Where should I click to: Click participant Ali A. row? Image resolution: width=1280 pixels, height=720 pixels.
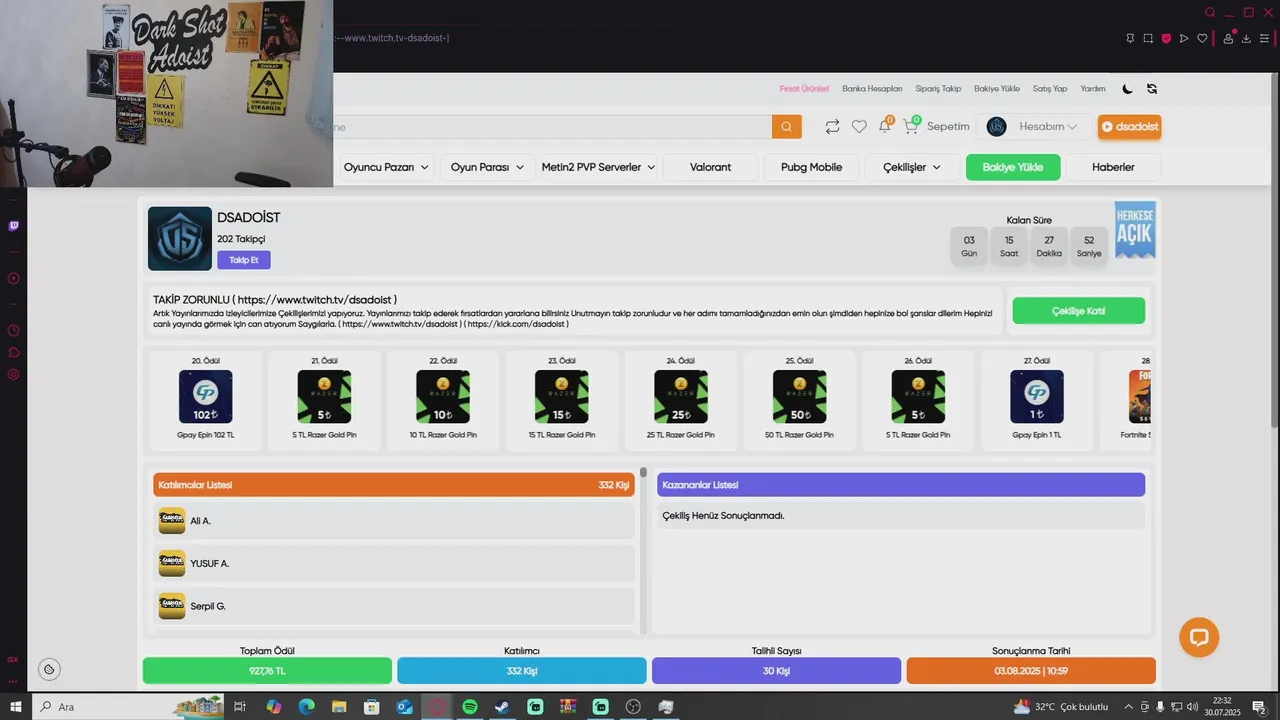tap(394, 521)
